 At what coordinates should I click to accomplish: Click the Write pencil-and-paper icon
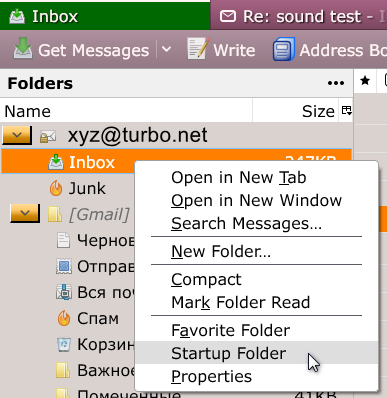[198, 49]
